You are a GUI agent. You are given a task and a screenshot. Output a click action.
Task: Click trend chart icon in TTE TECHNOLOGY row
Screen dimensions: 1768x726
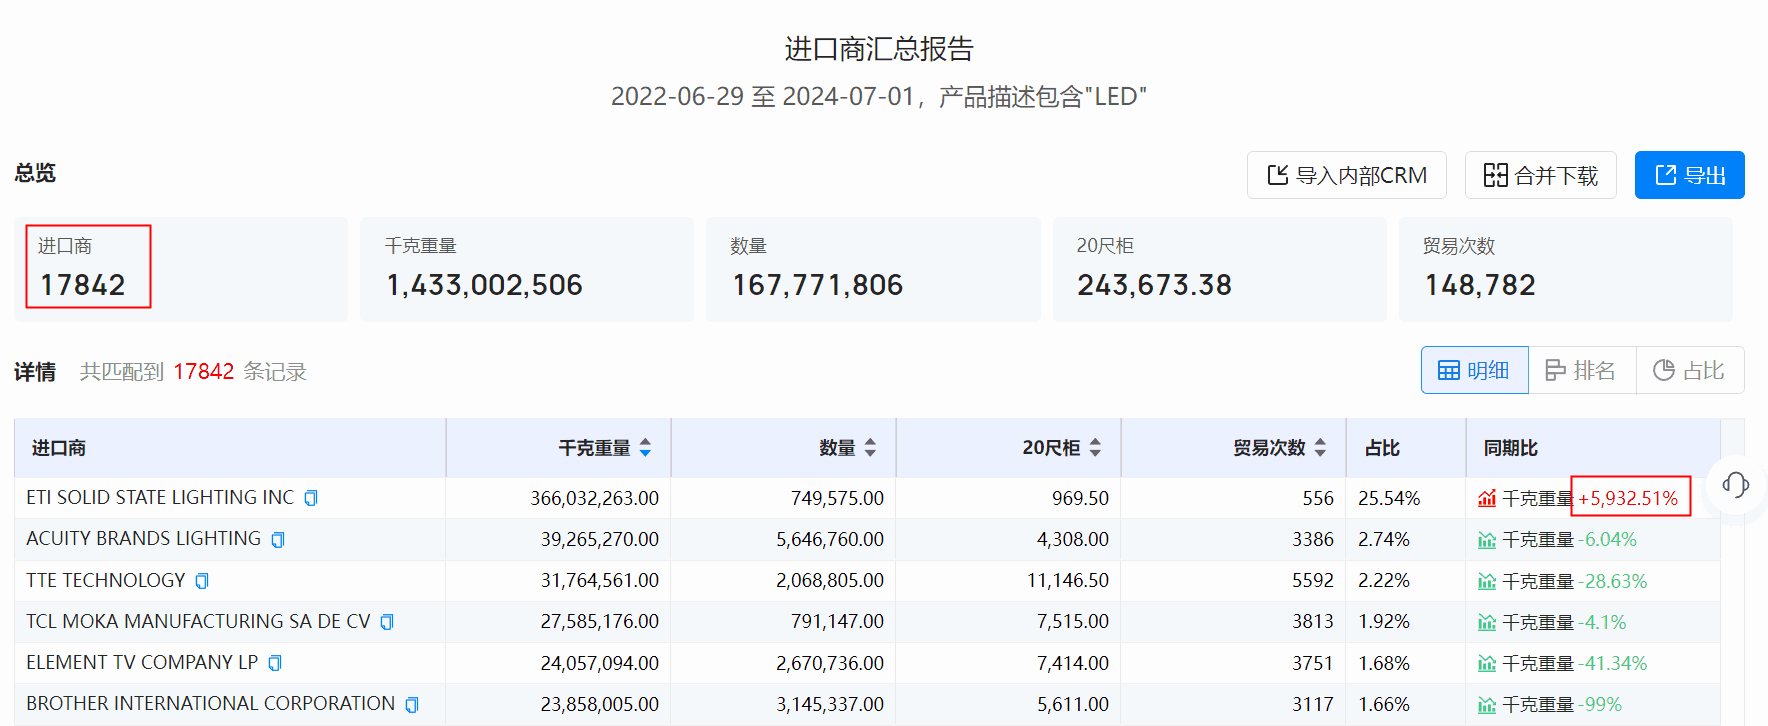click(x=1487, y=582)
